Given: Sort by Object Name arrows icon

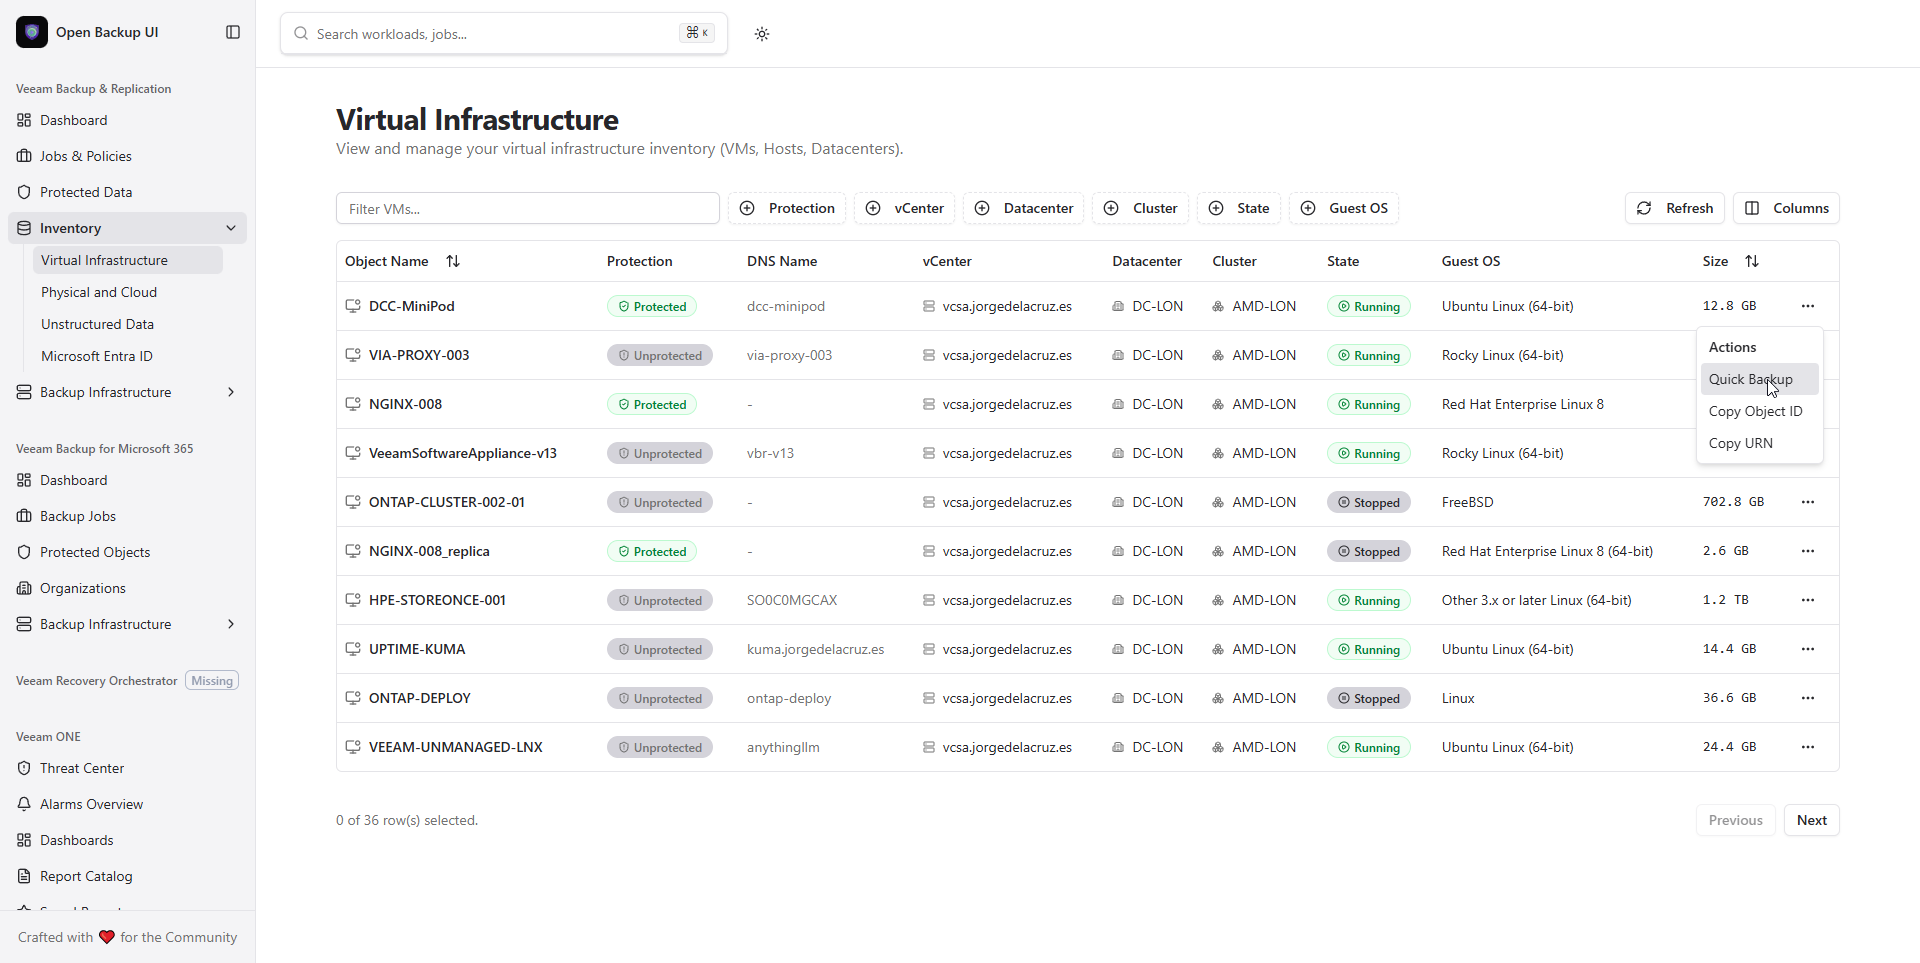Looking at the screenshot, I should click(x=453, y=261).
